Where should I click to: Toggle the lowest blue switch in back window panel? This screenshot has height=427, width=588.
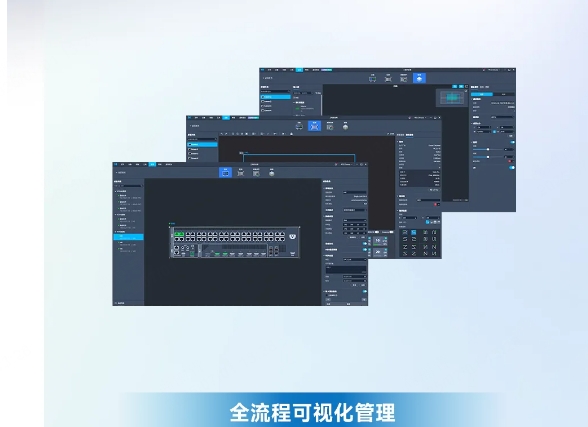(x=512, y=168)
